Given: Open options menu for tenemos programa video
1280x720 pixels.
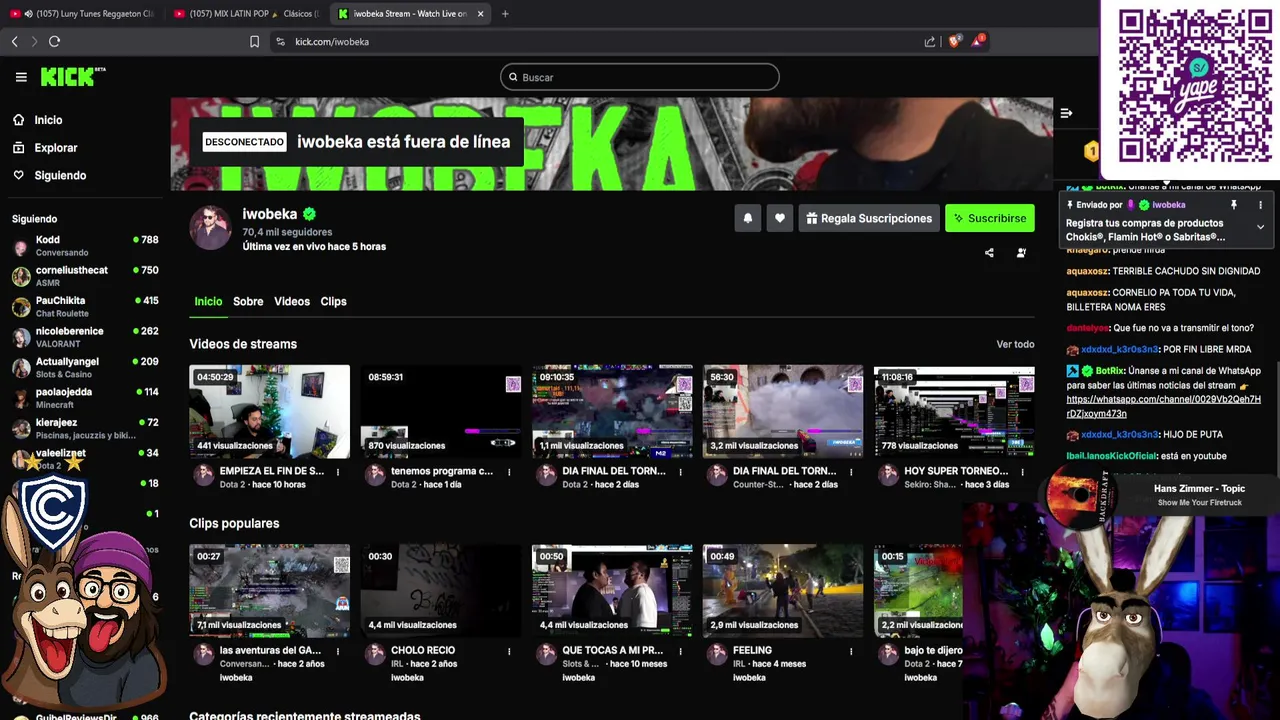Looking at the screenshot, I should coord(509,472).
